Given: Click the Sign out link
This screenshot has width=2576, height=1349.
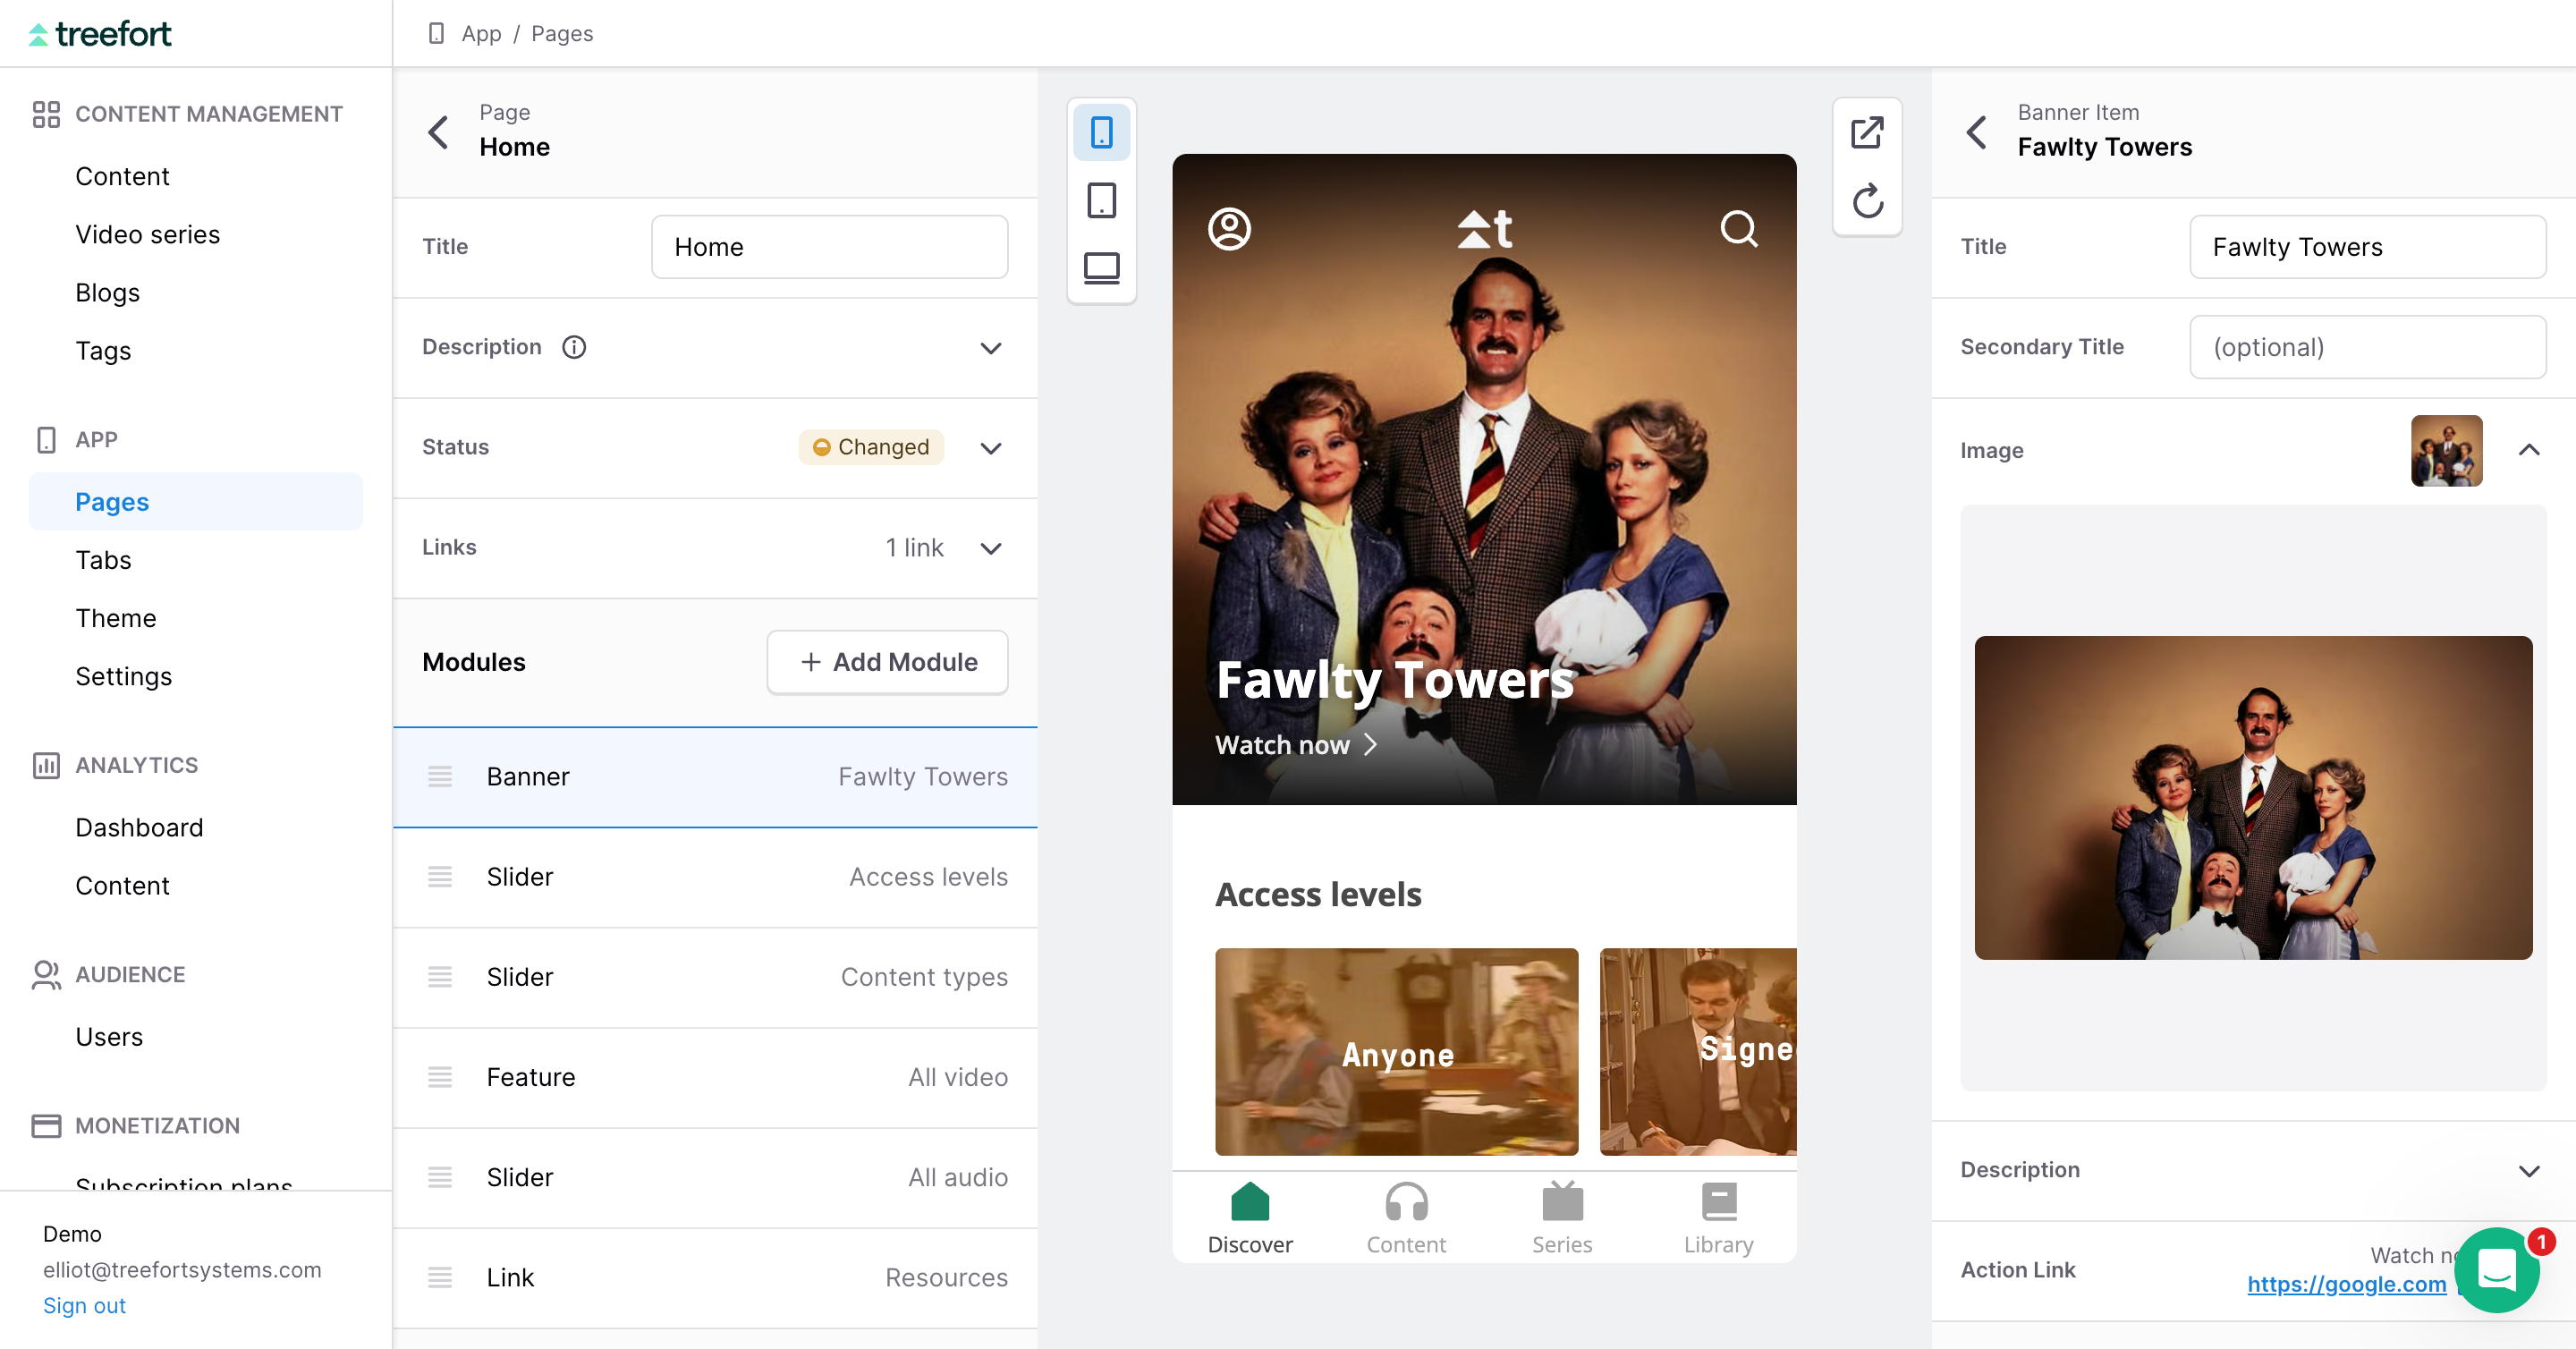Looking at the screenshot, I should coord(84,1305).
